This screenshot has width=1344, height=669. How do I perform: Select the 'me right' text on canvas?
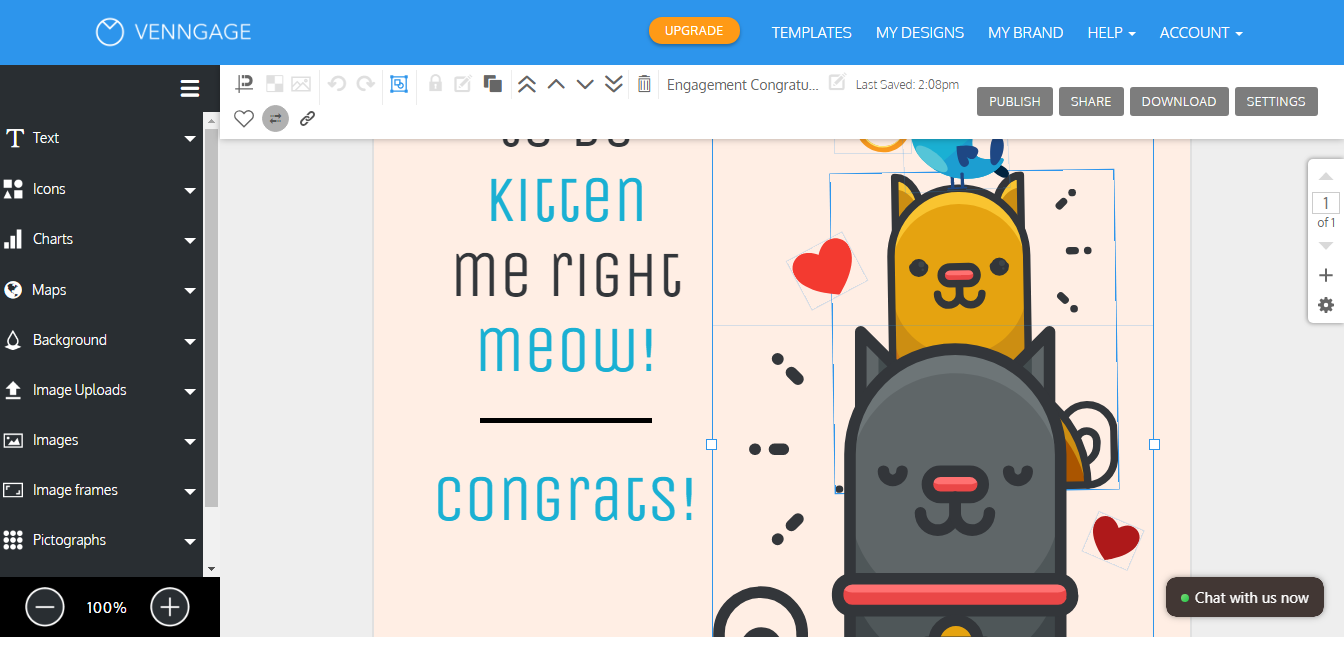click(567, 273)
